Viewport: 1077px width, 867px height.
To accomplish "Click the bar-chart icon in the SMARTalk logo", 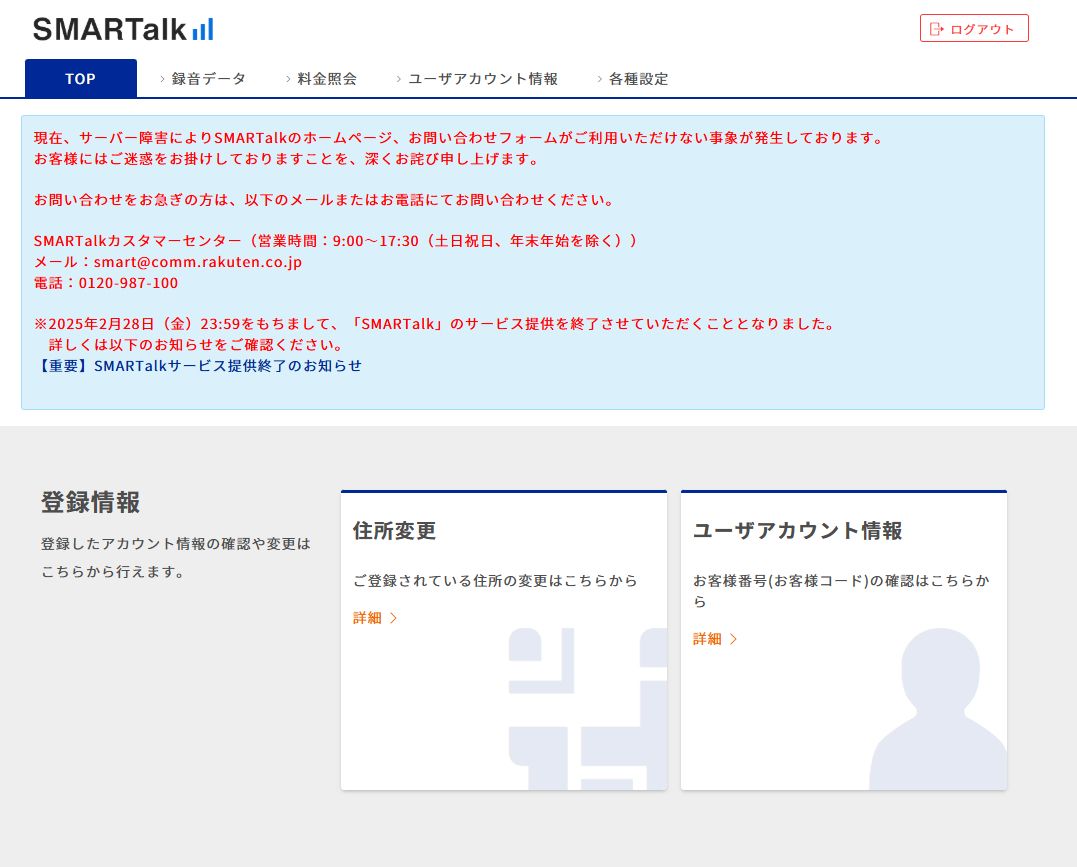I will (x=200, y=30).
